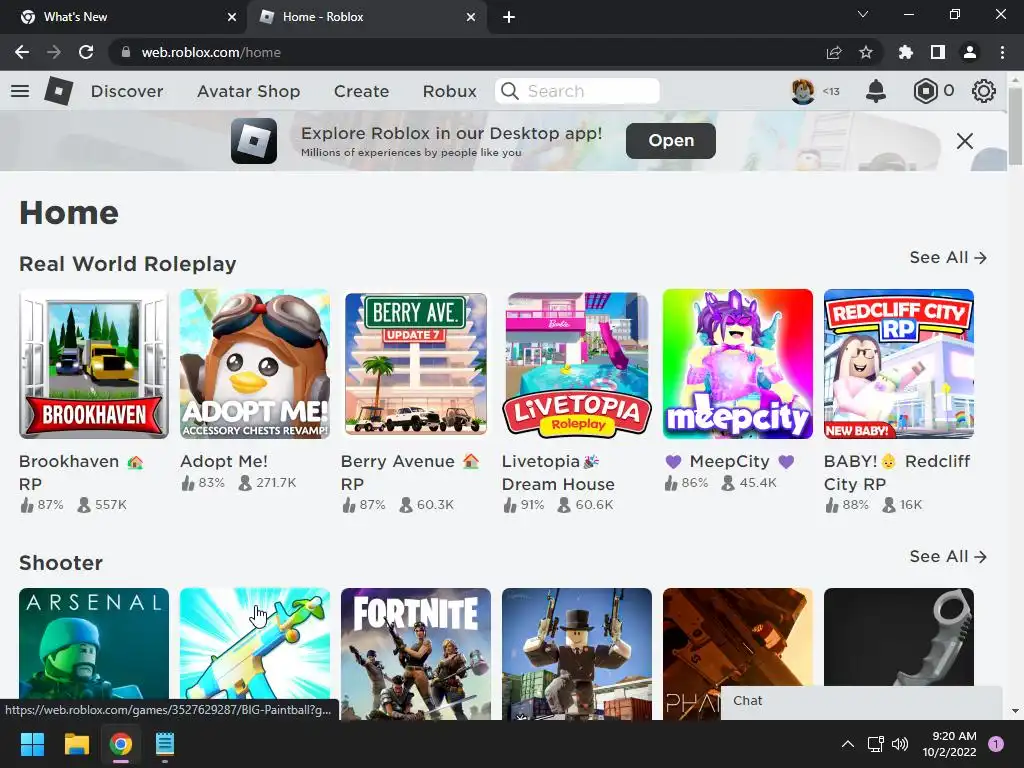Open the volume speaker tray icon
1024x768 pixels.
900,744
